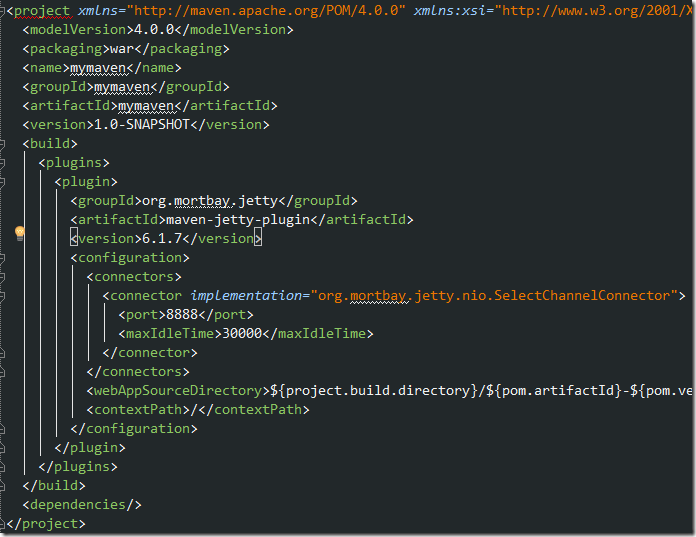Collapse the opening plugin tag fold marker
This screenshot has height=537, width=696.
2,182
